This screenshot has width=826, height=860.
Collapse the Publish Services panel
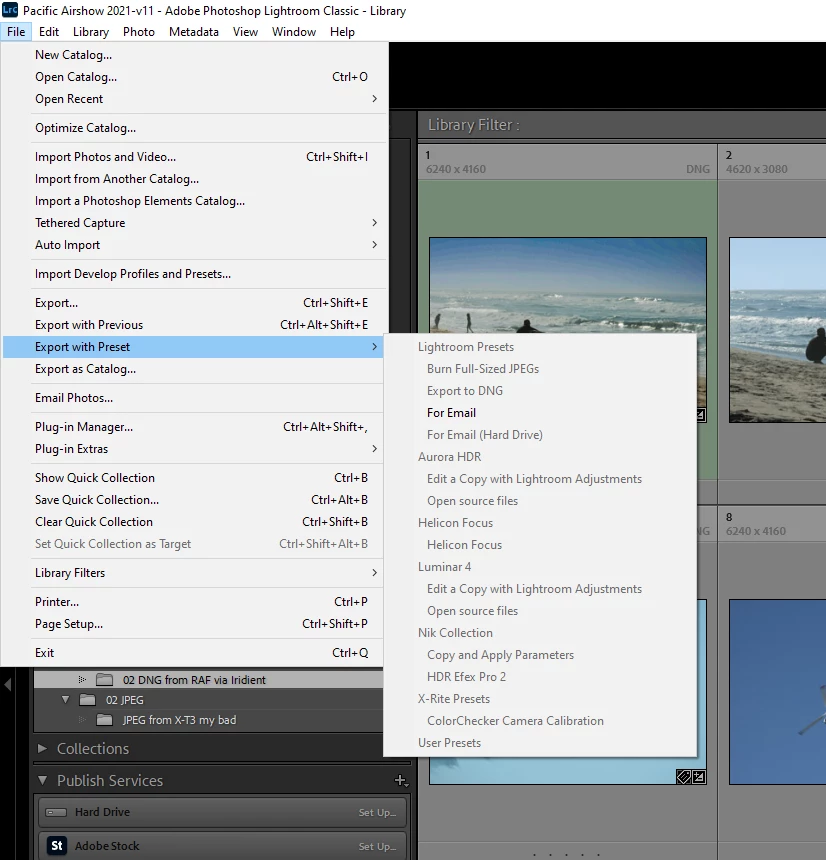(42, 780)
